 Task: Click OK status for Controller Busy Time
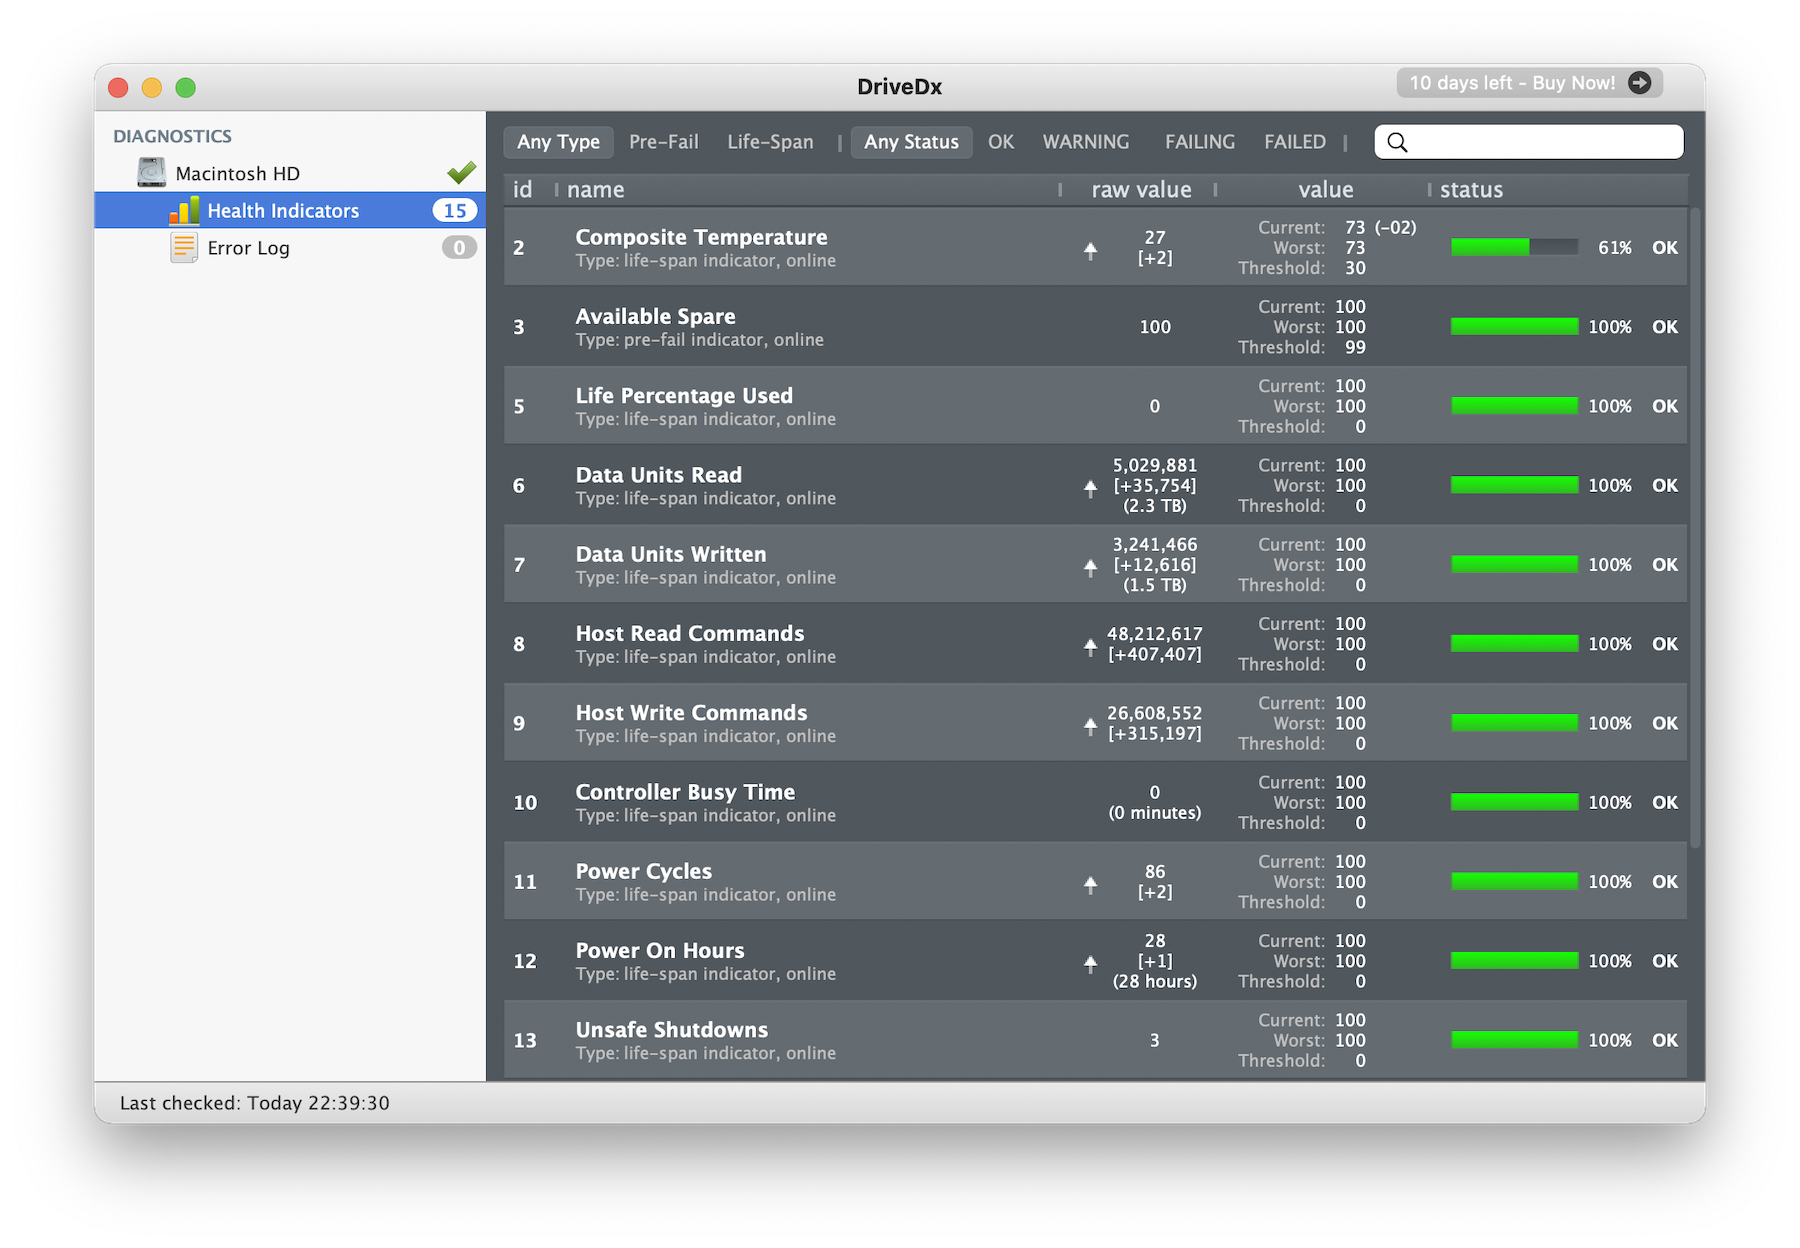pos(1665,802)
